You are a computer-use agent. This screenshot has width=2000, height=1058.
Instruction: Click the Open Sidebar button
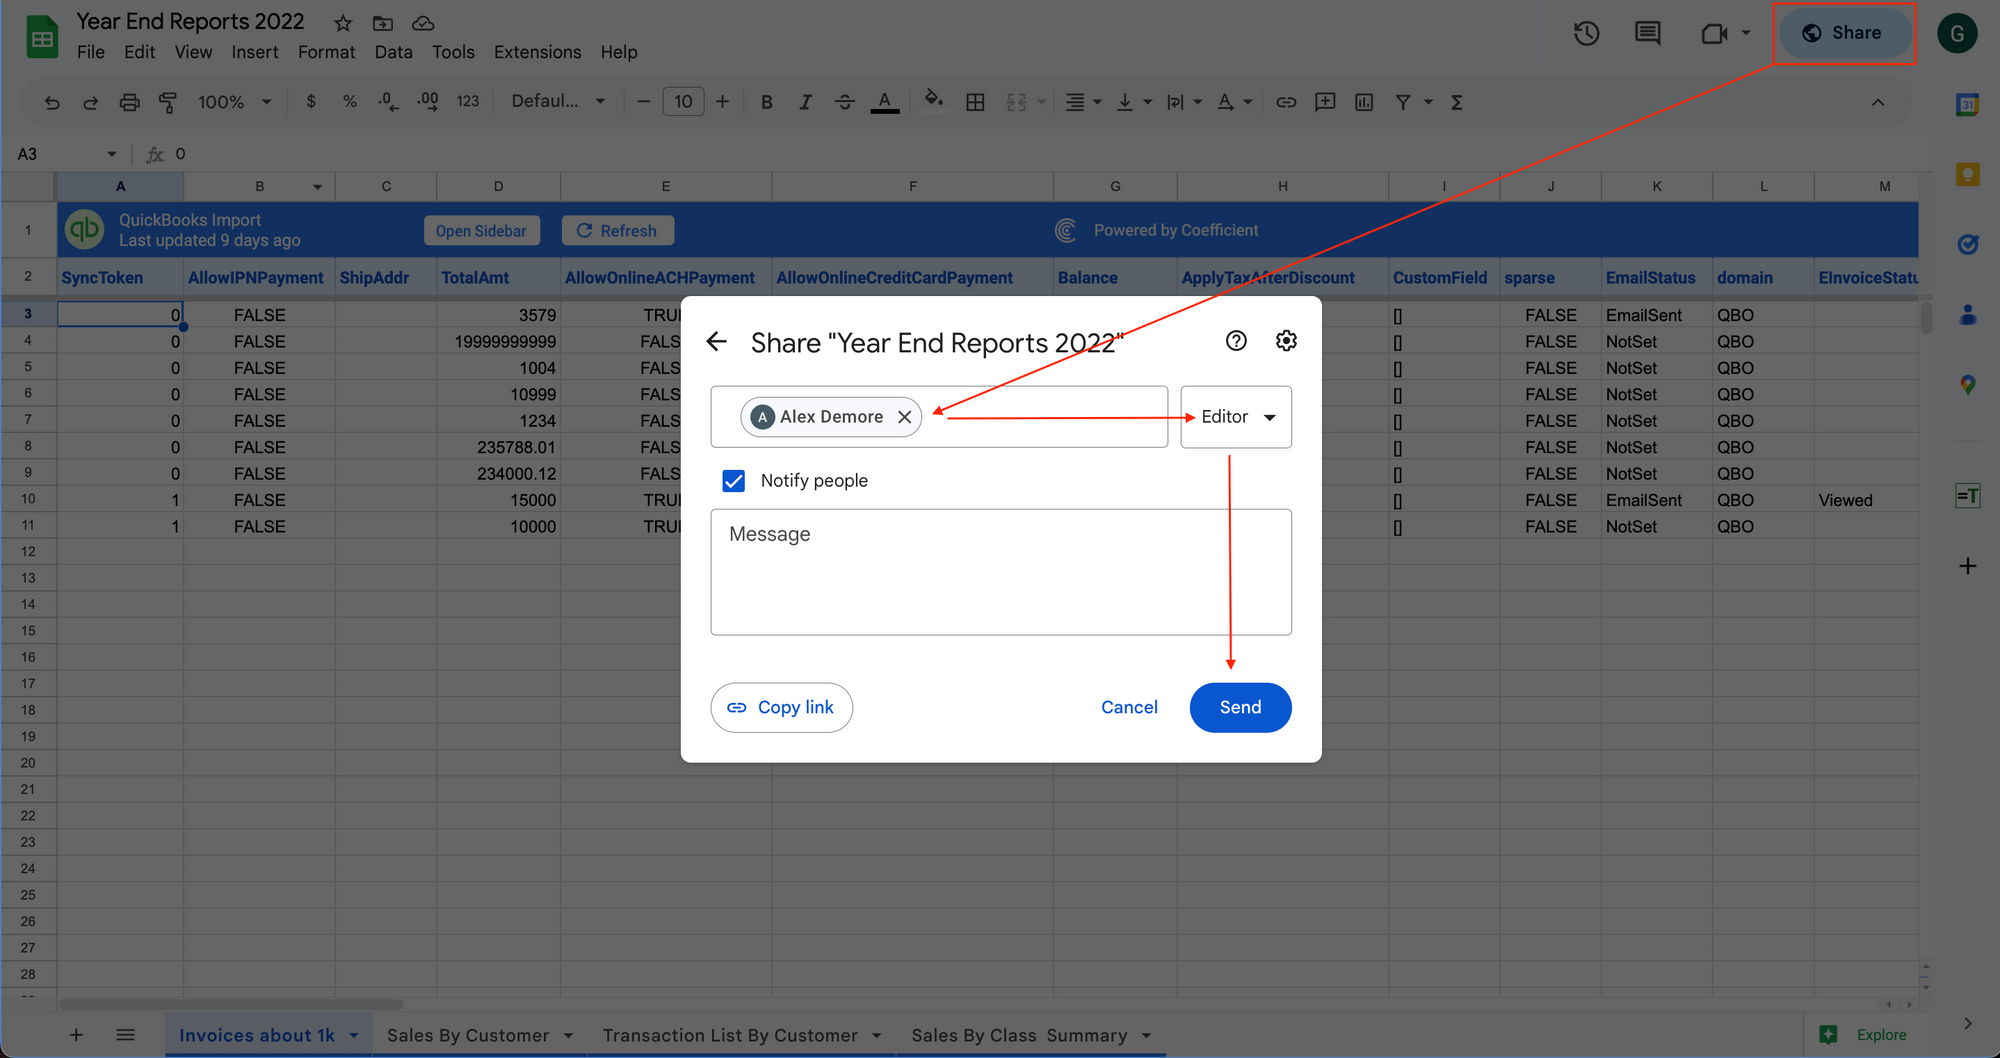(x=481, y=231)
